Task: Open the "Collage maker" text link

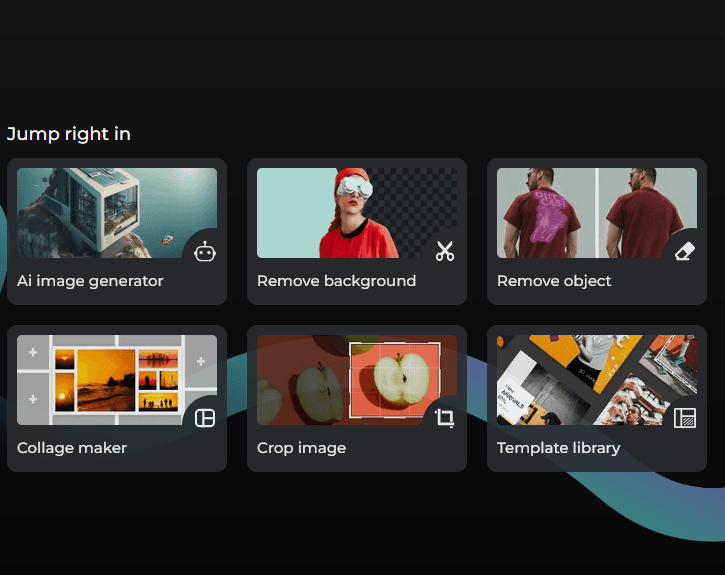Action: (x=72, y=448)
